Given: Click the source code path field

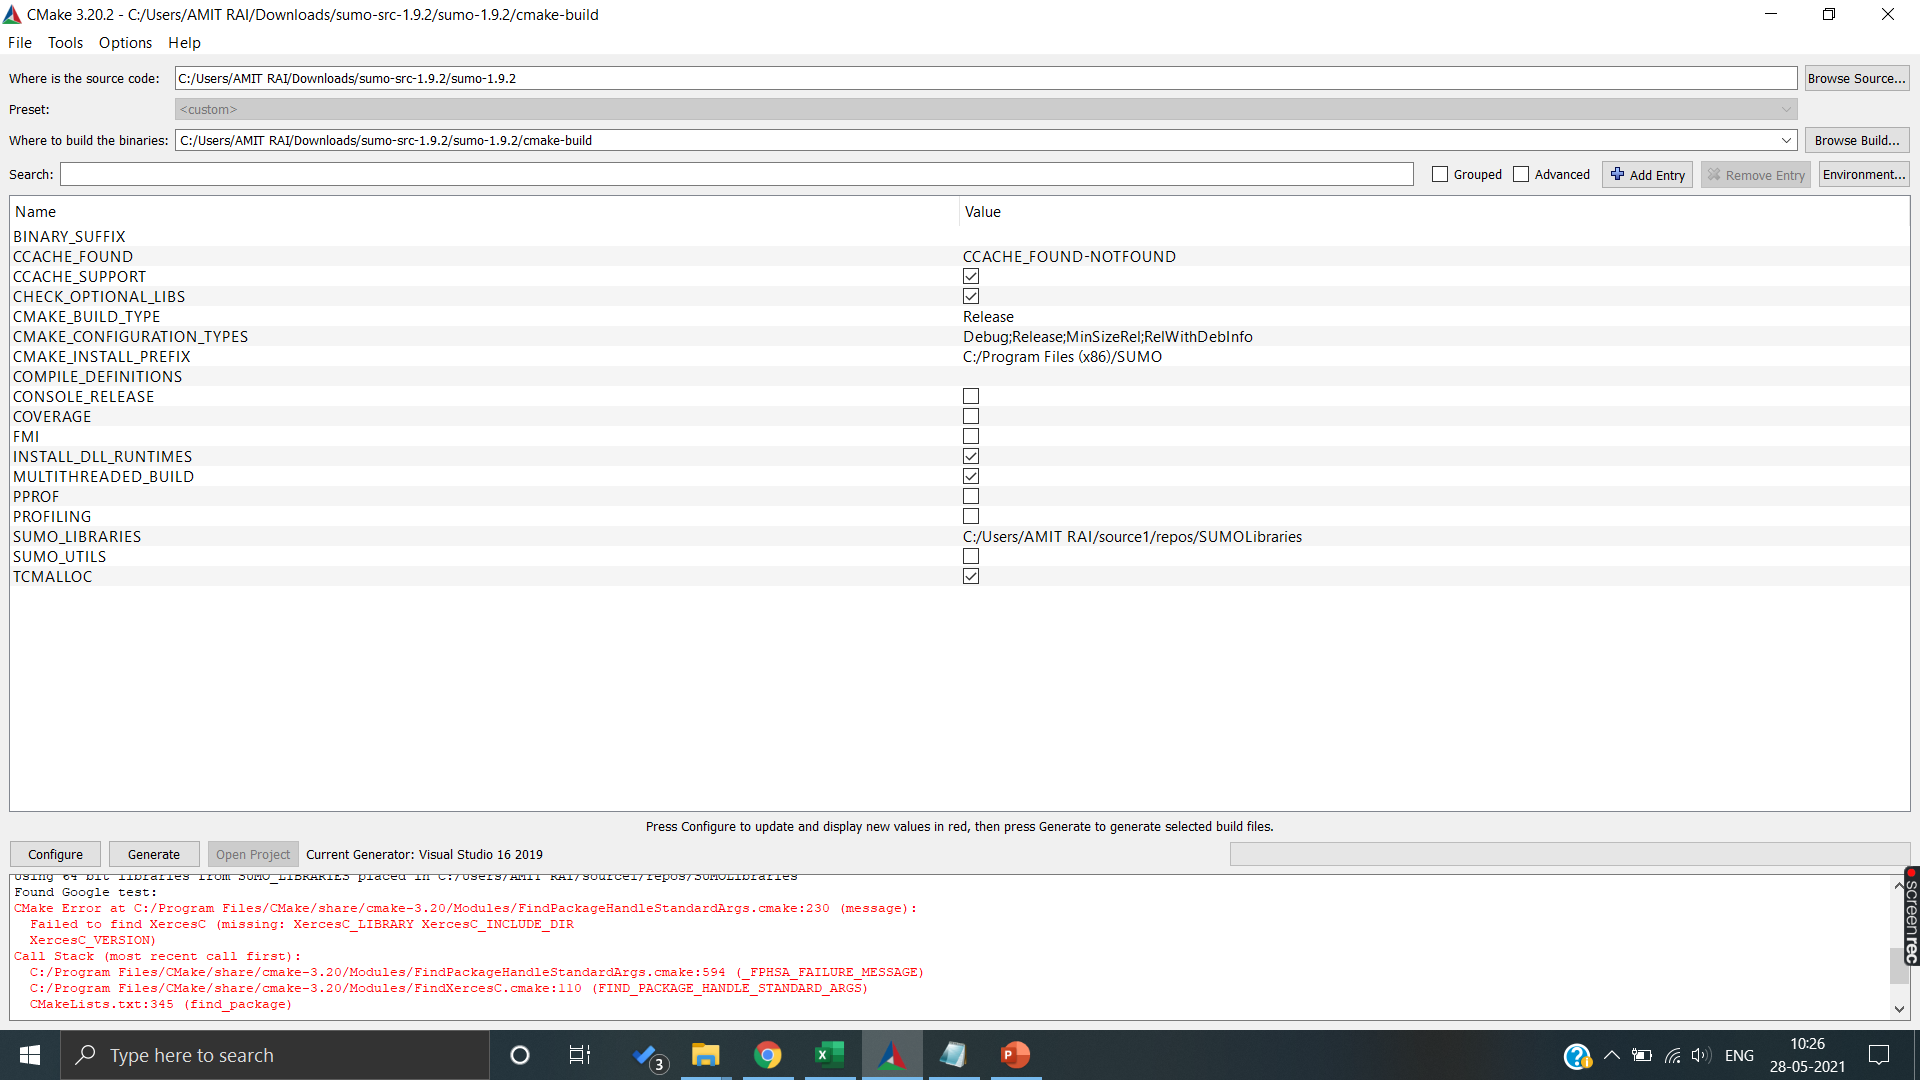Looking at the screenshot, I should (x=985, y=78).
